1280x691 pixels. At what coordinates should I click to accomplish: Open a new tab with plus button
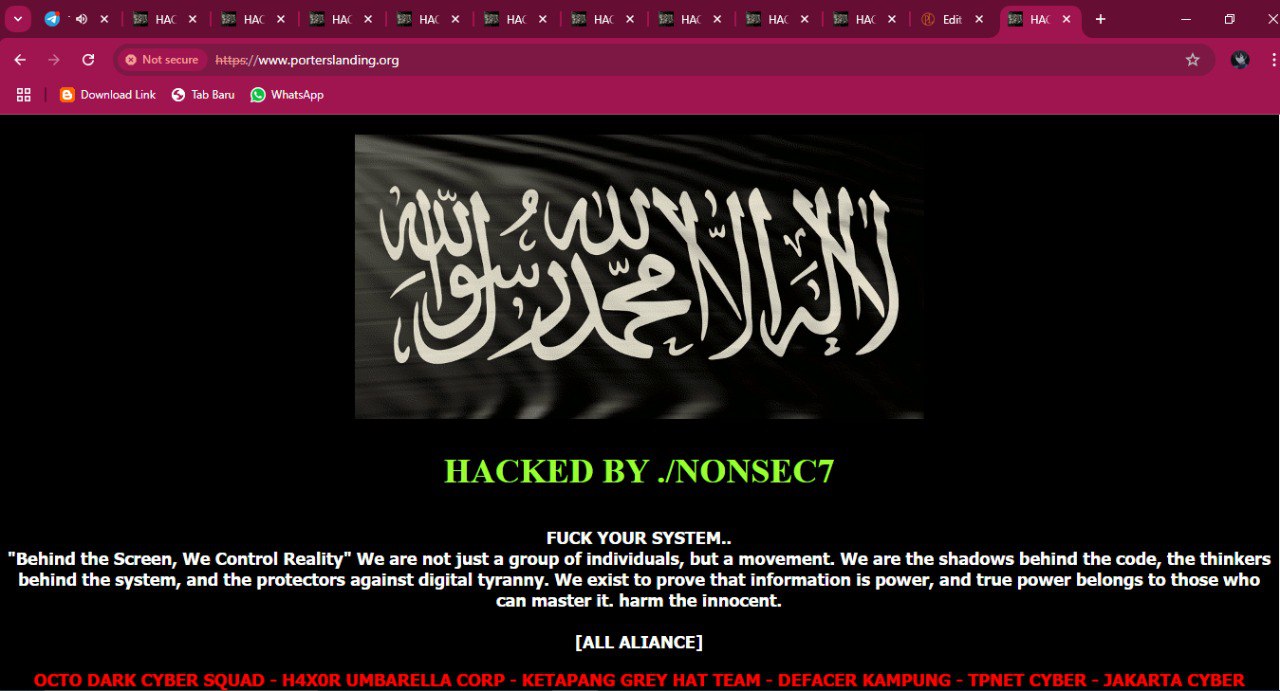tap(1100, 19)
